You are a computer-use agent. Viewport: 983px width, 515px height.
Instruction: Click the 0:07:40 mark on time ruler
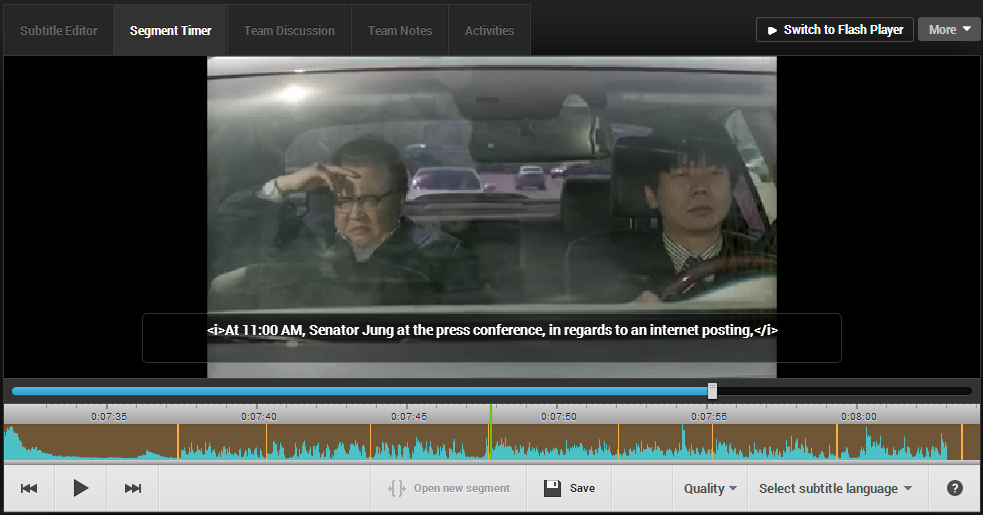(x=258, y=416)
